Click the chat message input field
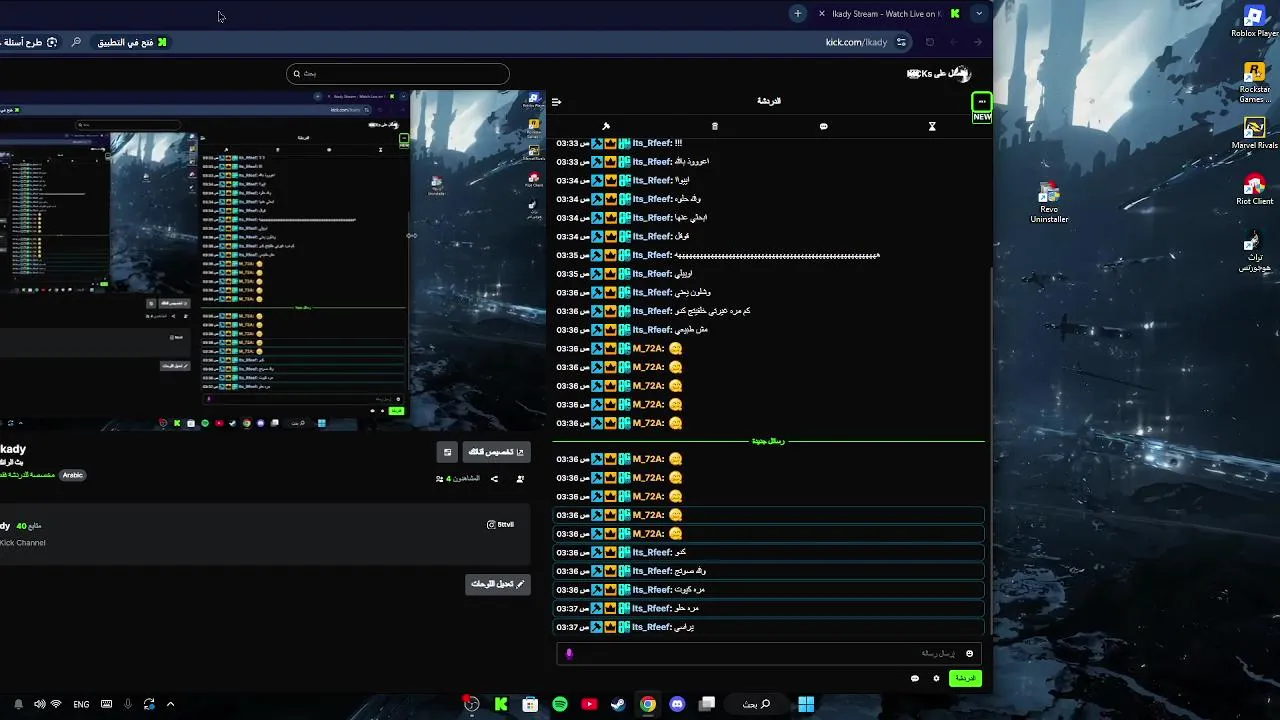 click(769, 653)
